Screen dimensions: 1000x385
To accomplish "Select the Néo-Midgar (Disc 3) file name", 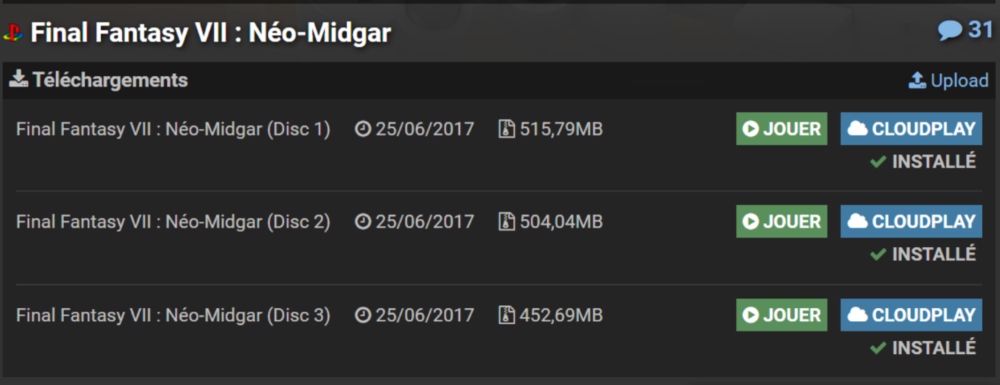I will tap(173, 316).
